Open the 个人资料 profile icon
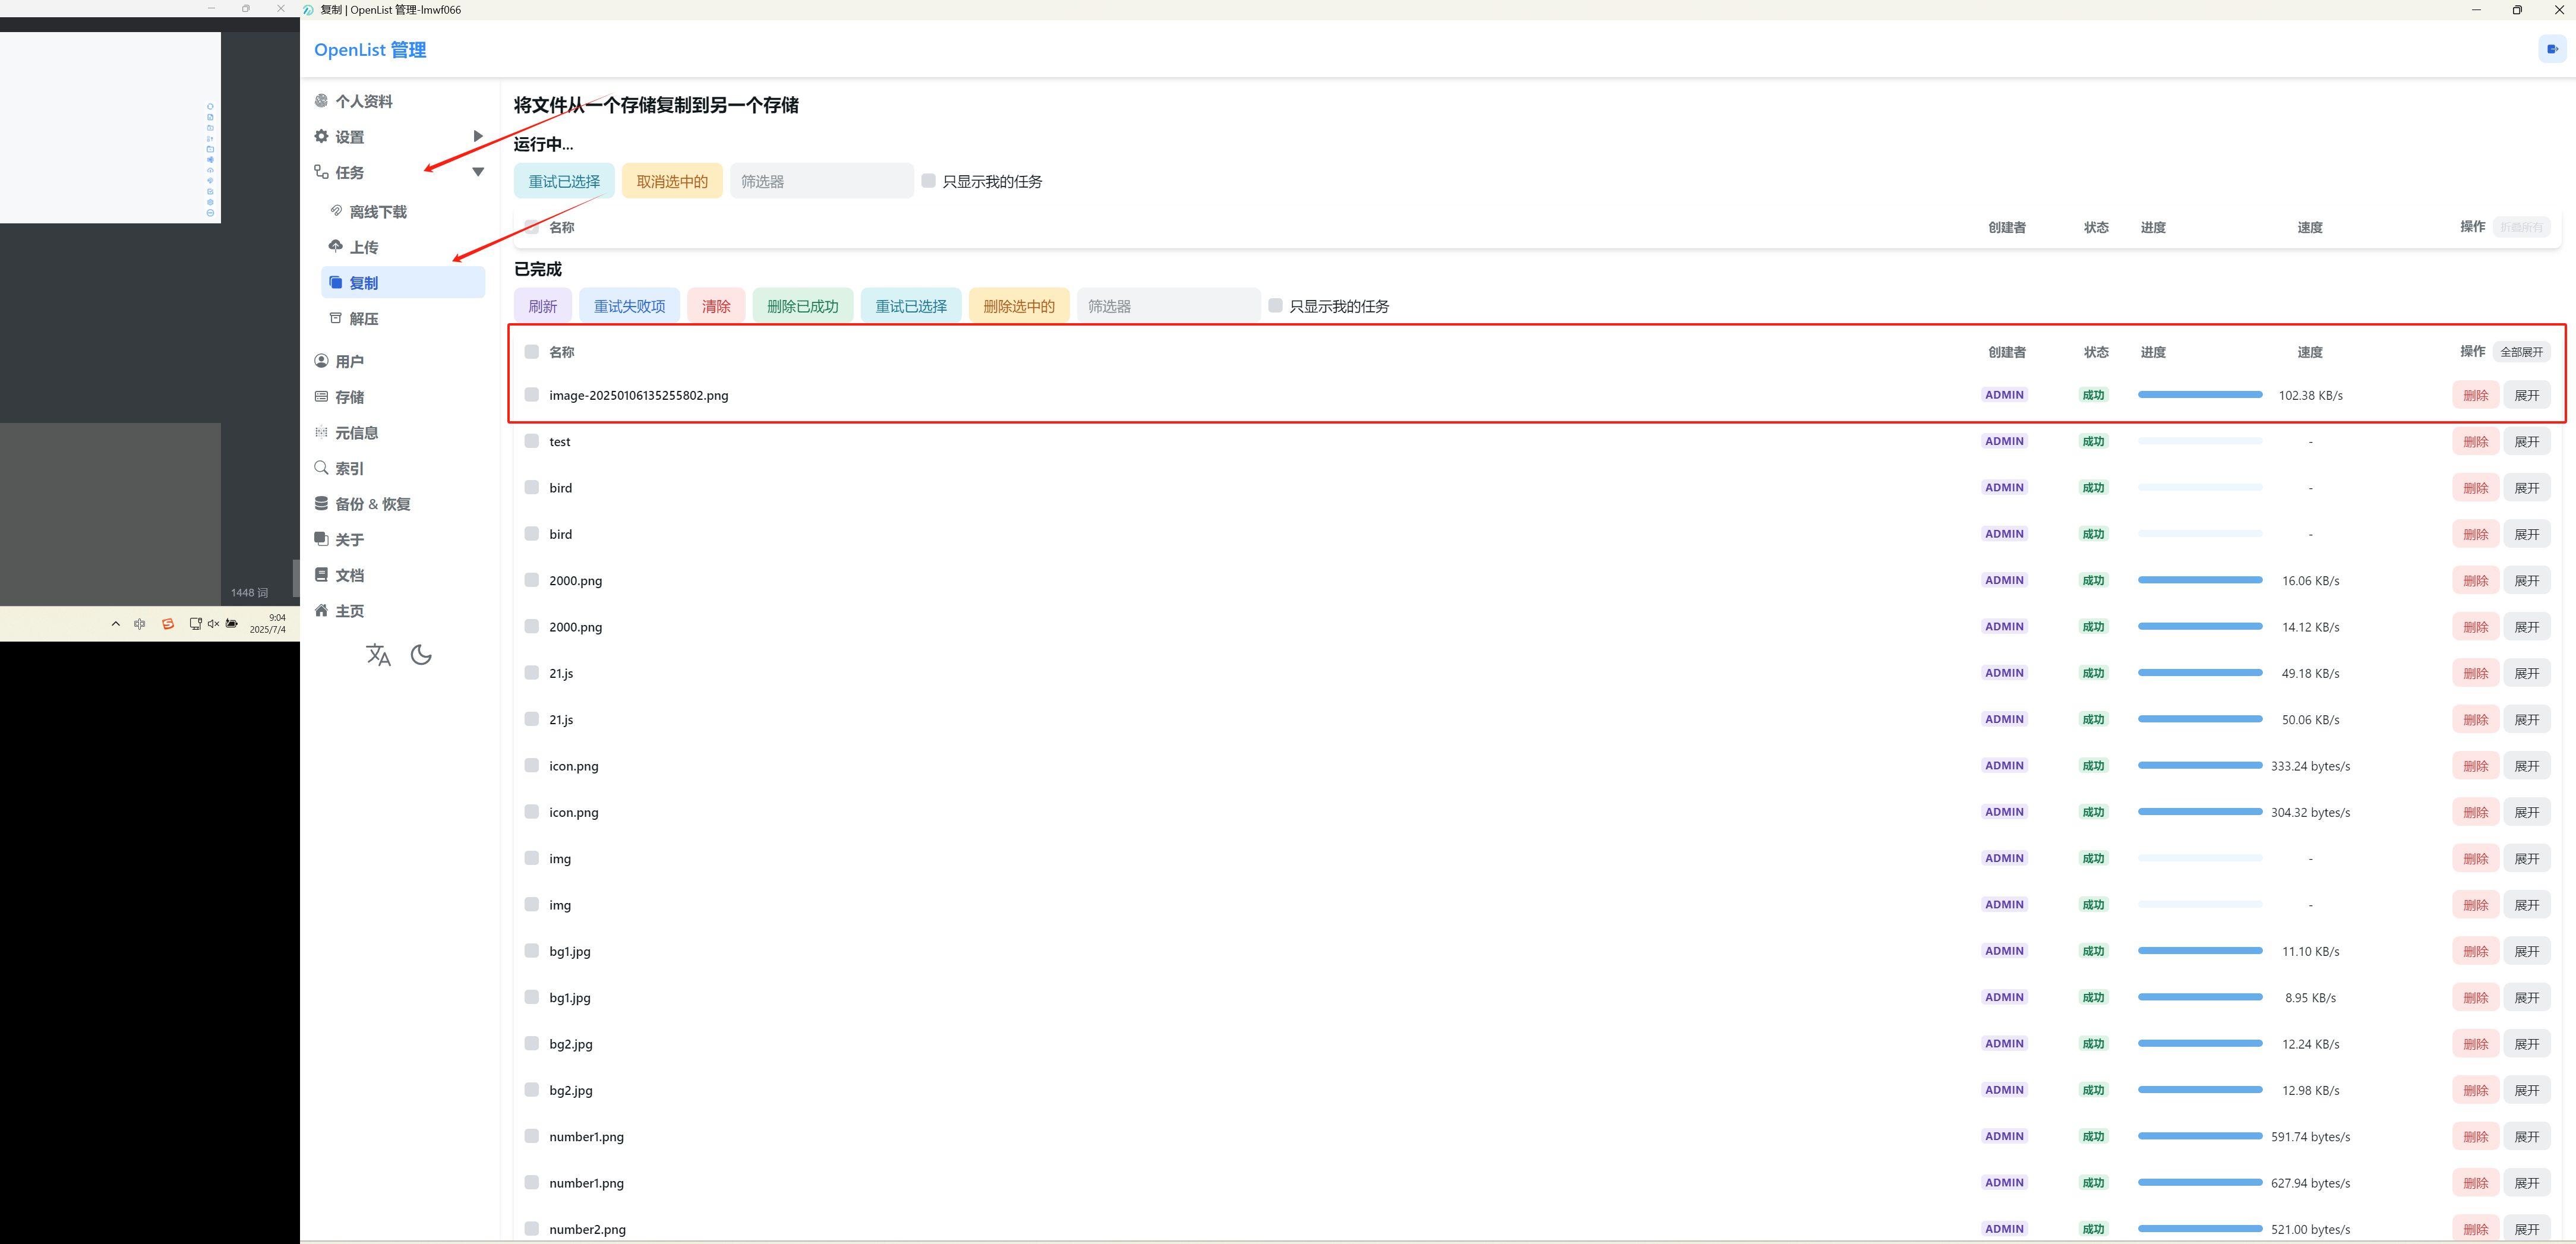This screenshot has height=1244, width=2576. 321,101
